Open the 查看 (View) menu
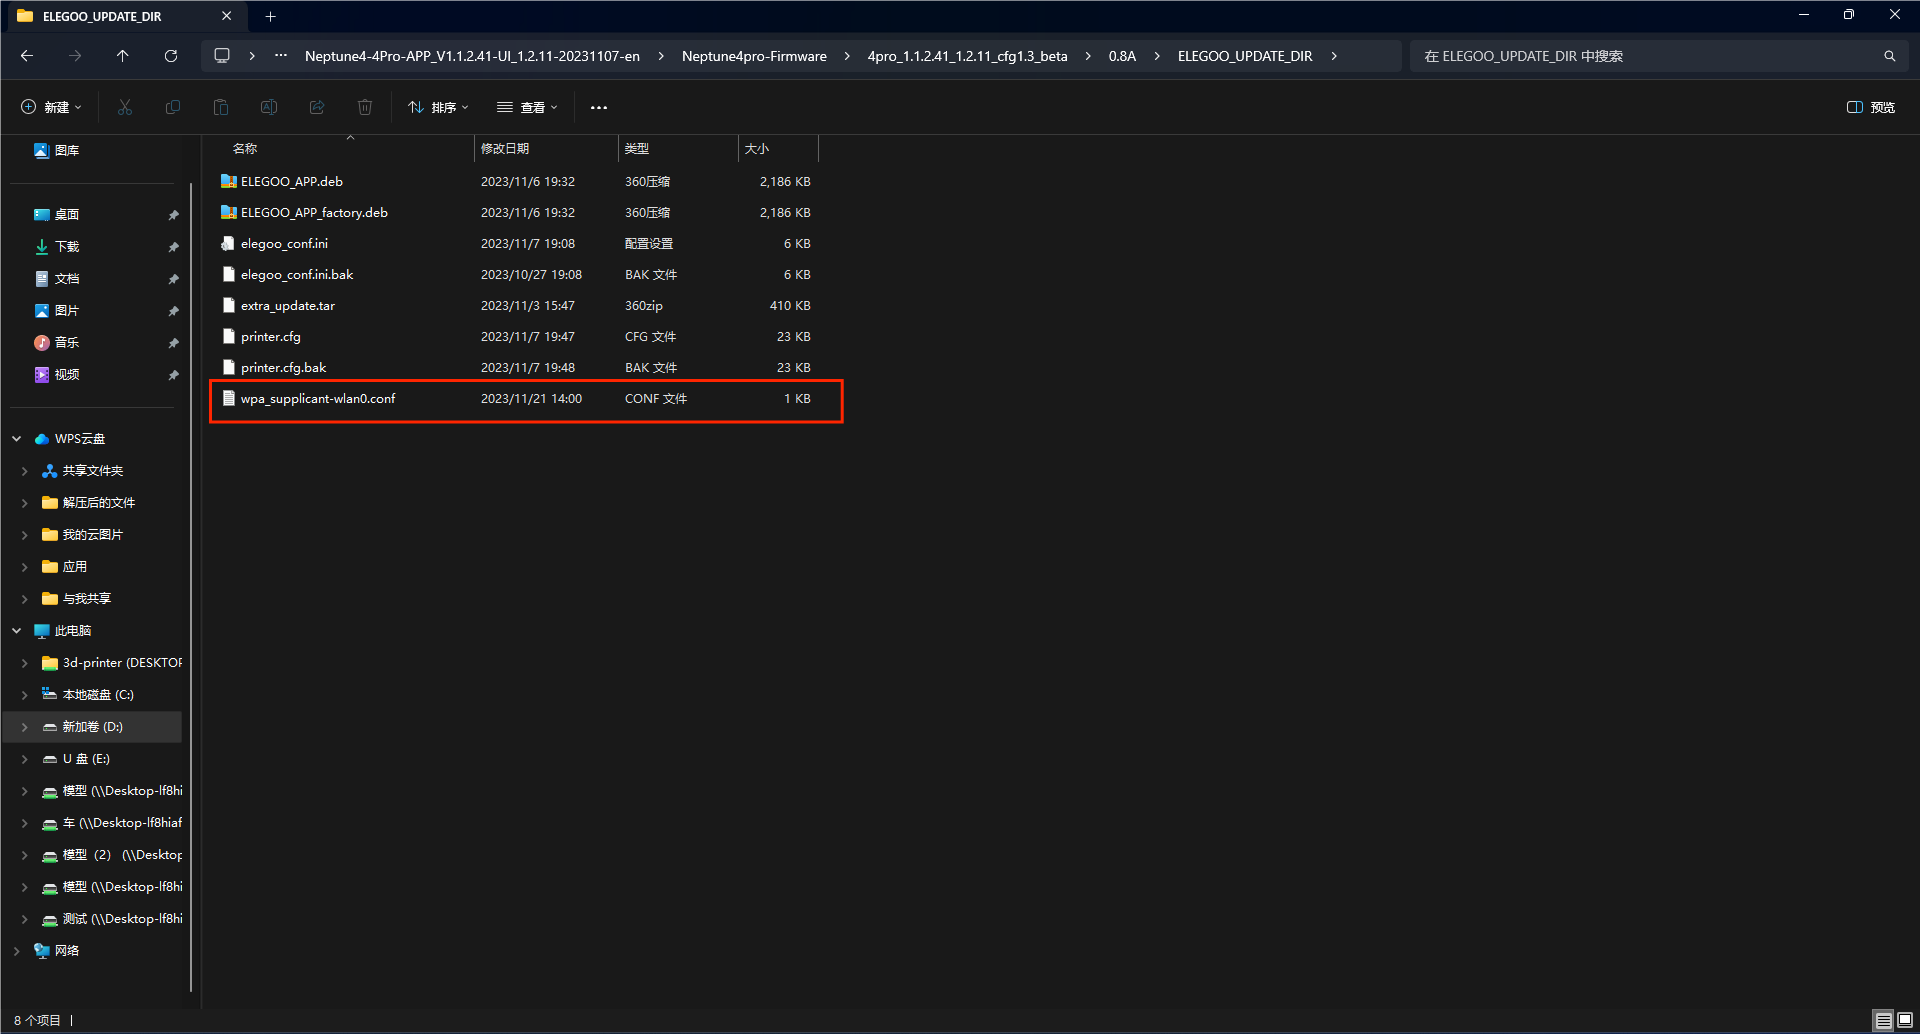The width and height of the screenshot is (1920, 1034). [527, 107]
